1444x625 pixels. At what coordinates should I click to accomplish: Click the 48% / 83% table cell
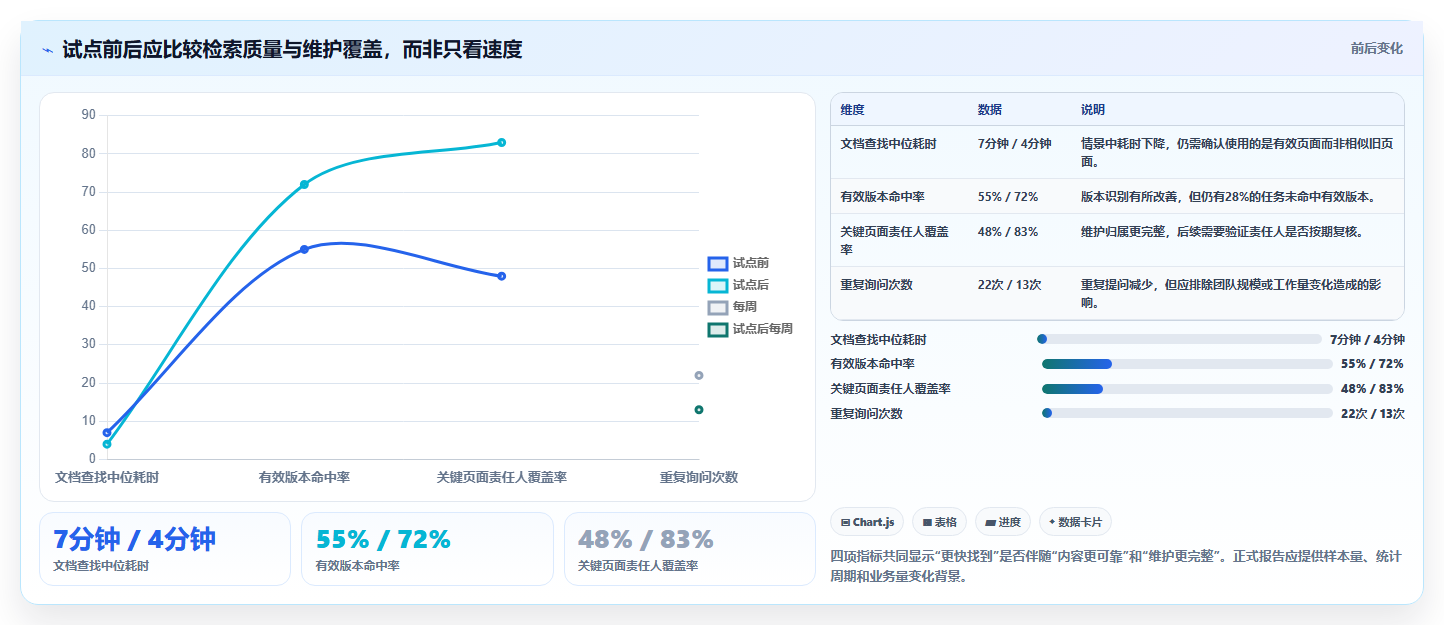[1008, 232]
